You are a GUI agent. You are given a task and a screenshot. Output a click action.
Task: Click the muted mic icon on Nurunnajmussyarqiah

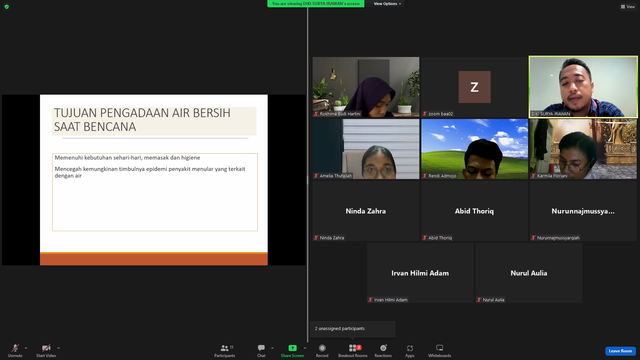click(x=533, y=238)
